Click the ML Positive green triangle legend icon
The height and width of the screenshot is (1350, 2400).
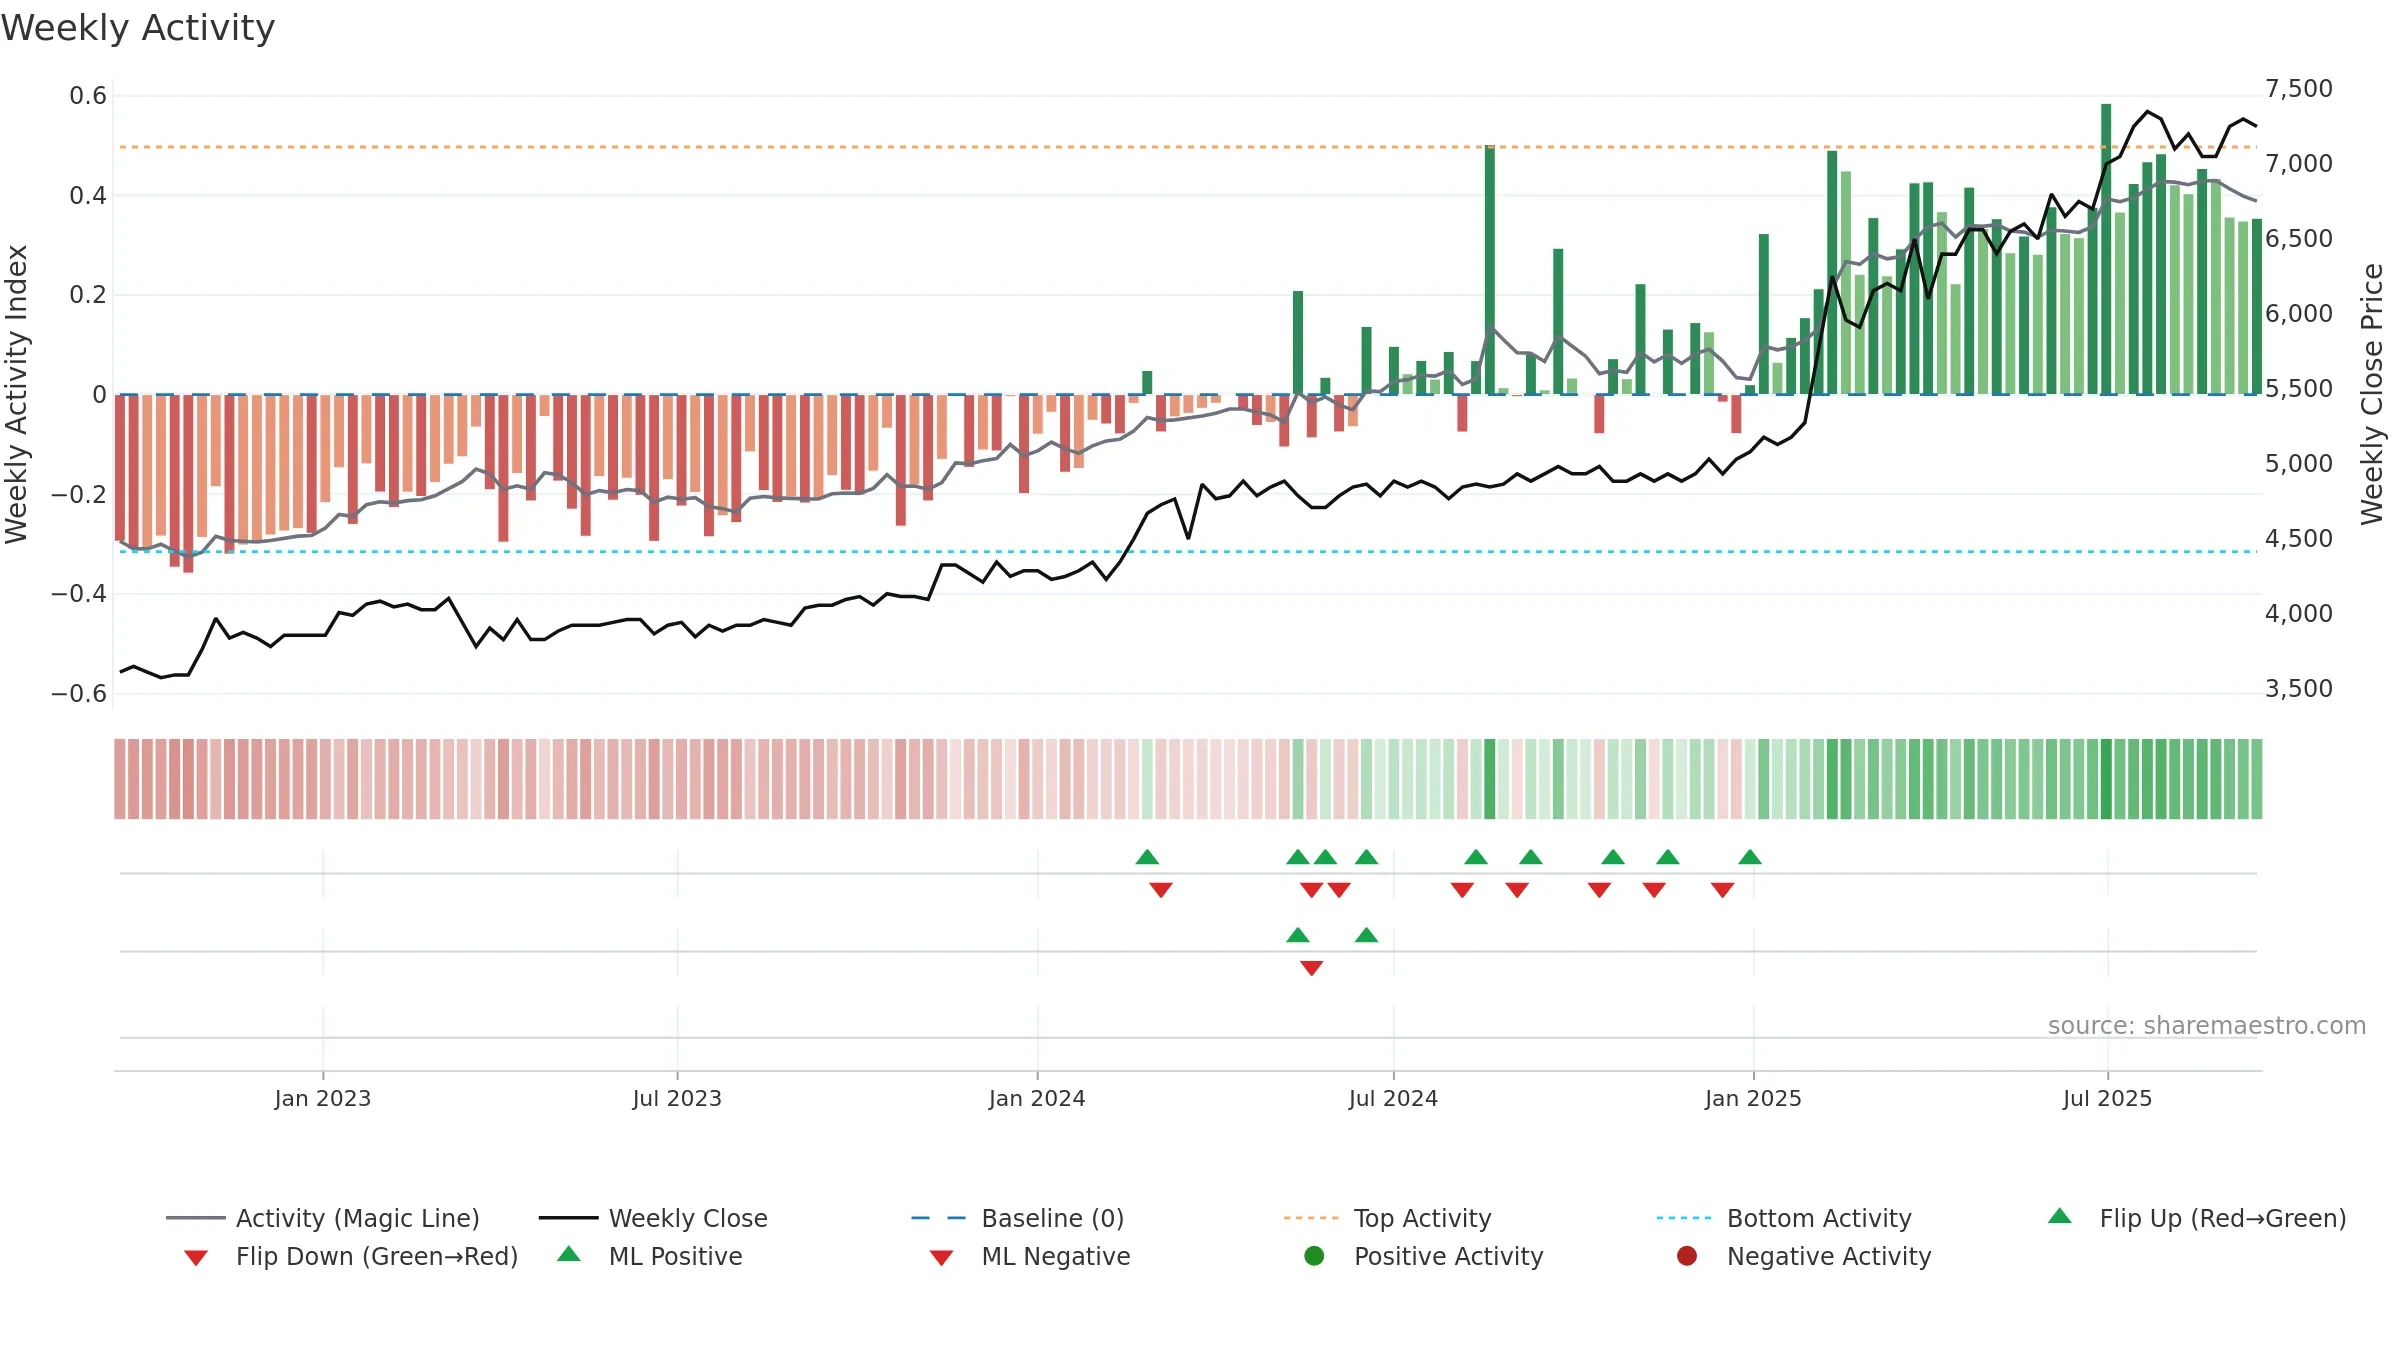pos(569,1254)
